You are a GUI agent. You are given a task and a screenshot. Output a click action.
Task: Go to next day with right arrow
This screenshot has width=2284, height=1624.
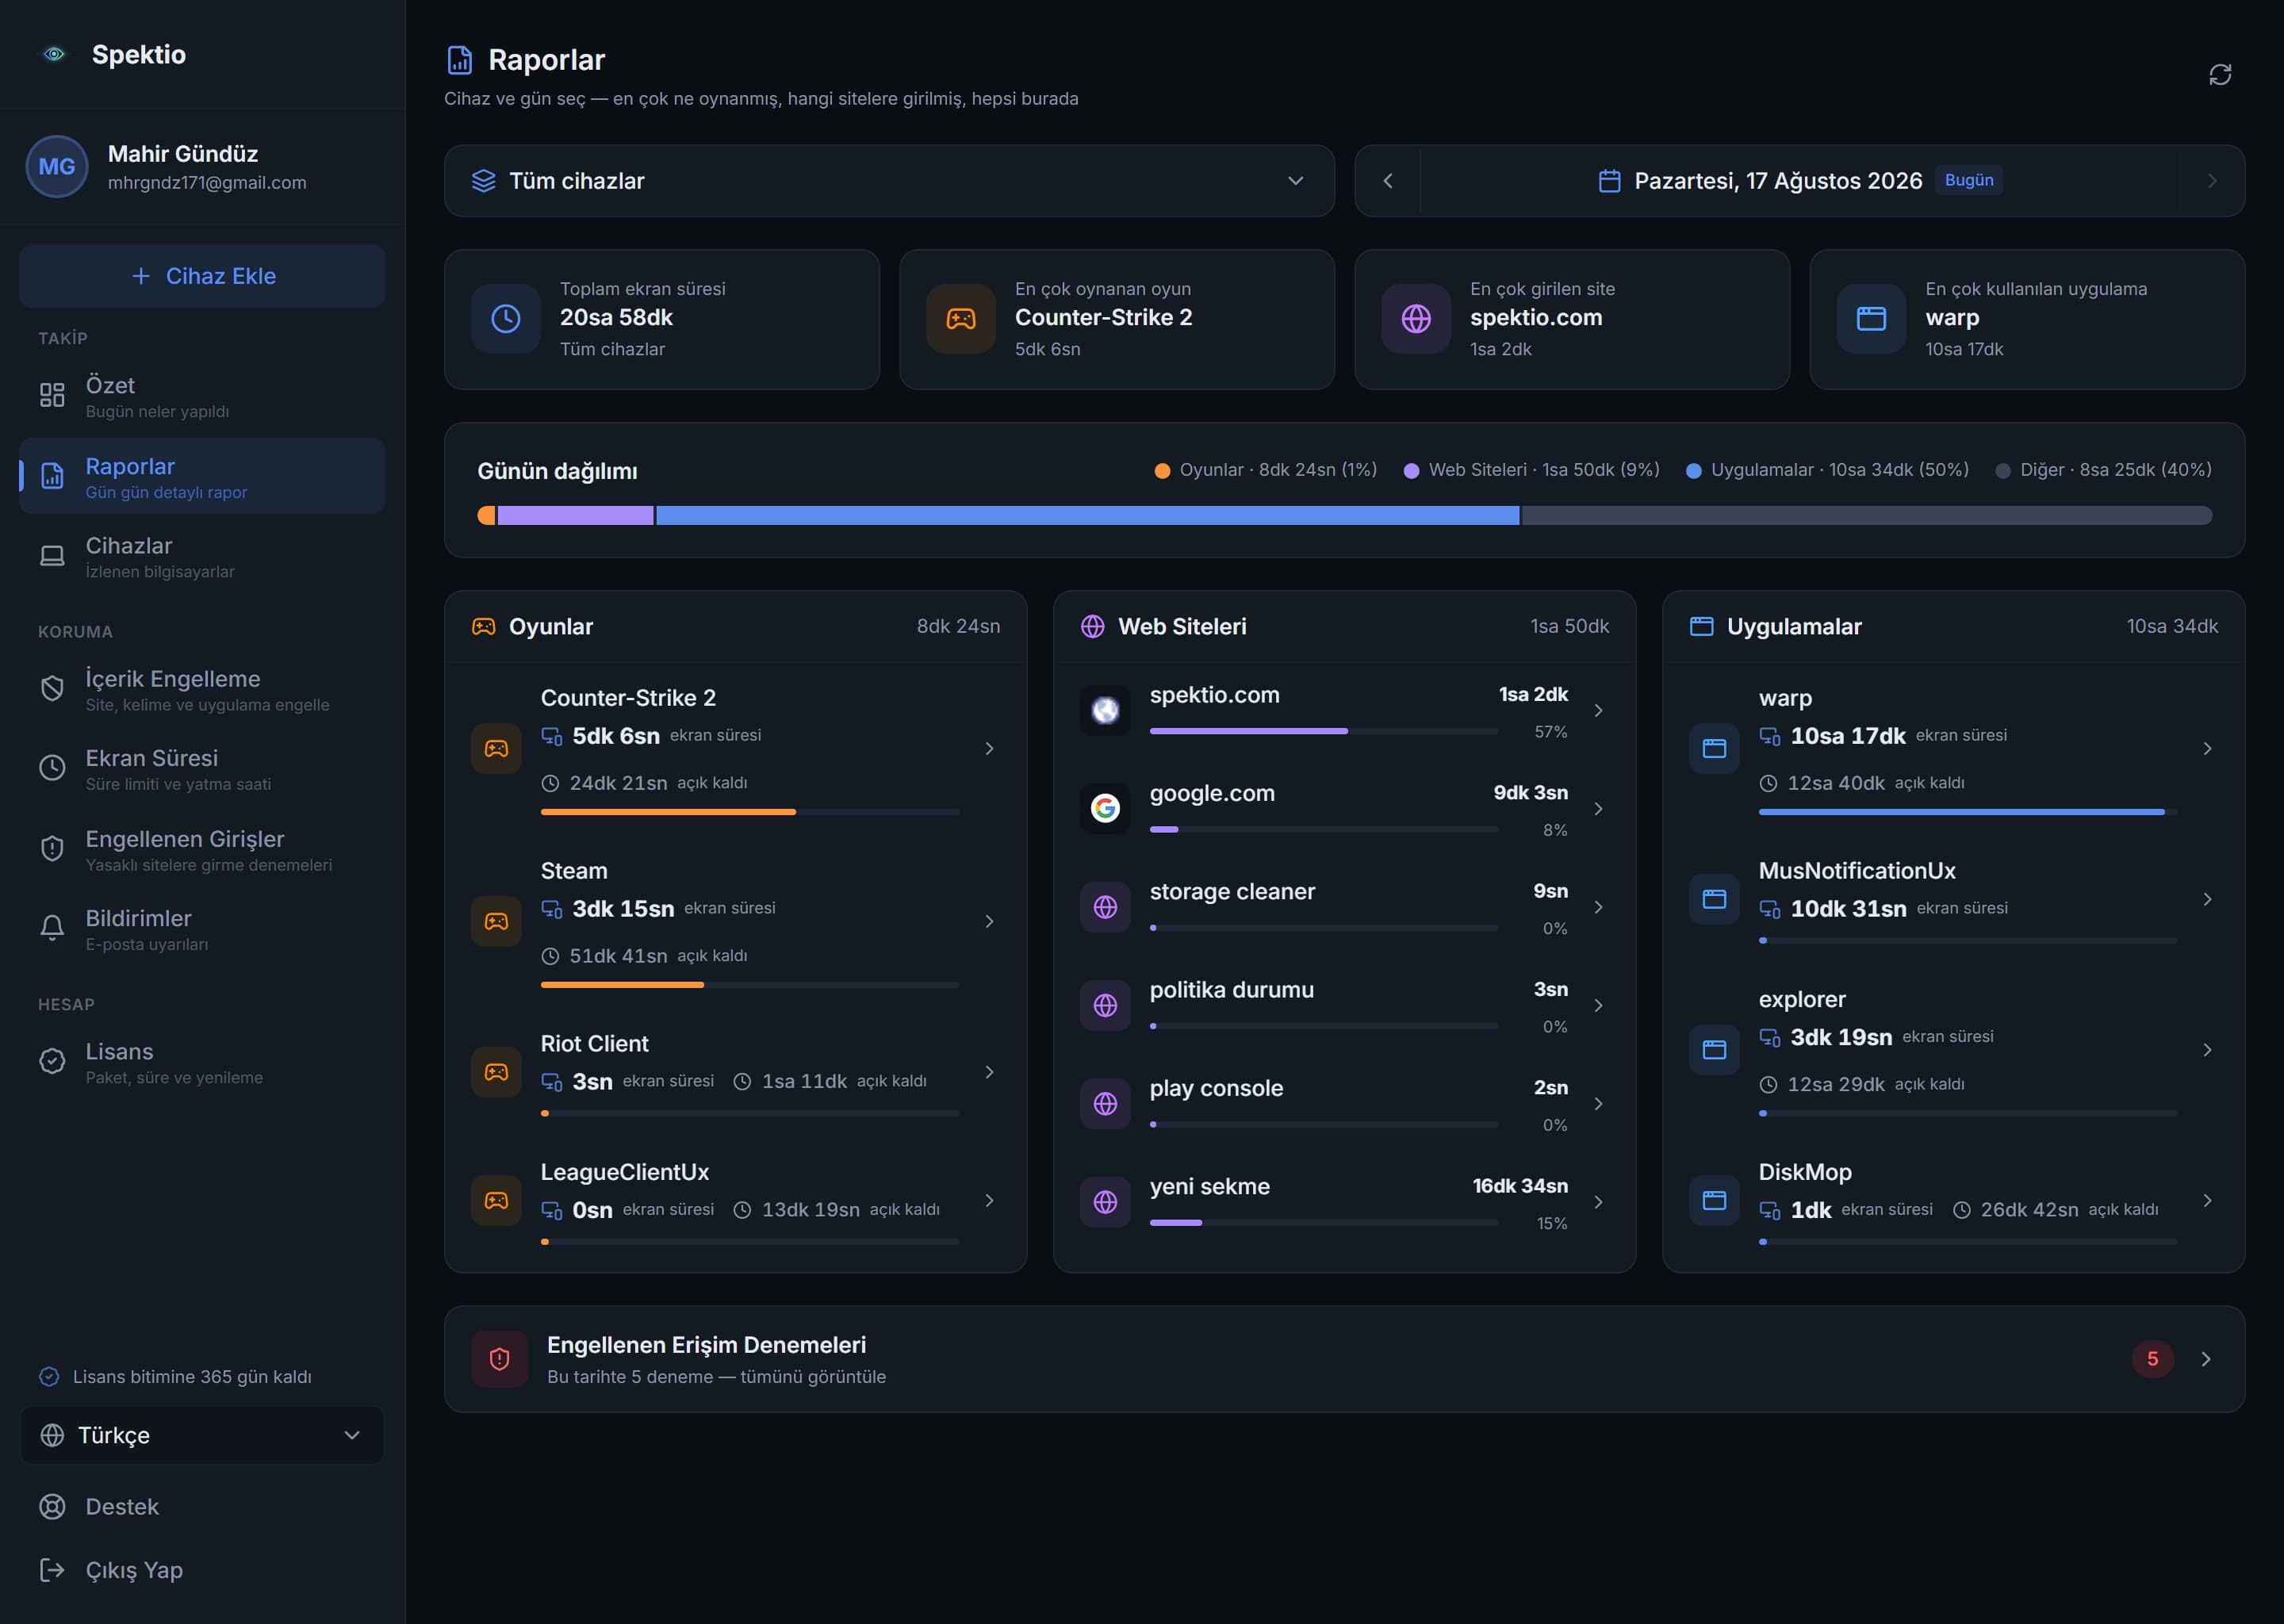[x=2211, y=181]
